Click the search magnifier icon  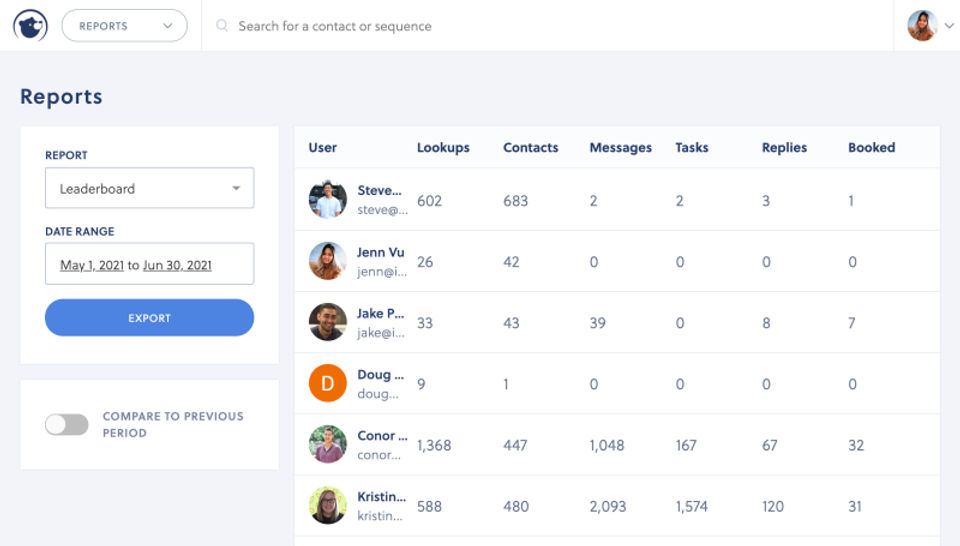point(222,26)
